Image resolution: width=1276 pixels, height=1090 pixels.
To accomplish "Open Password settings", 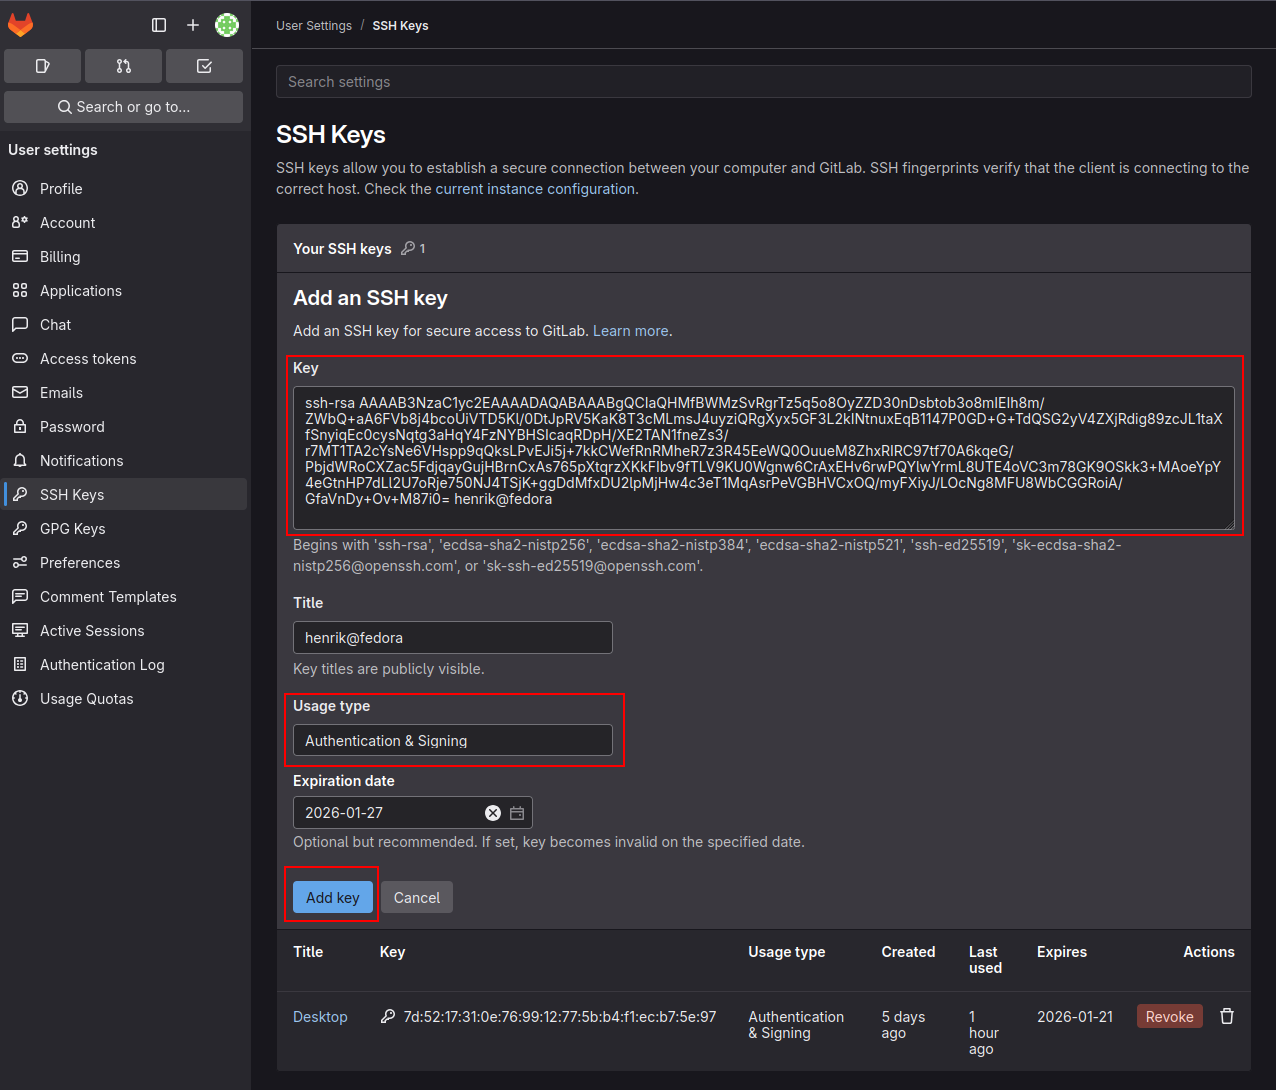I will [x=125, y=426].
